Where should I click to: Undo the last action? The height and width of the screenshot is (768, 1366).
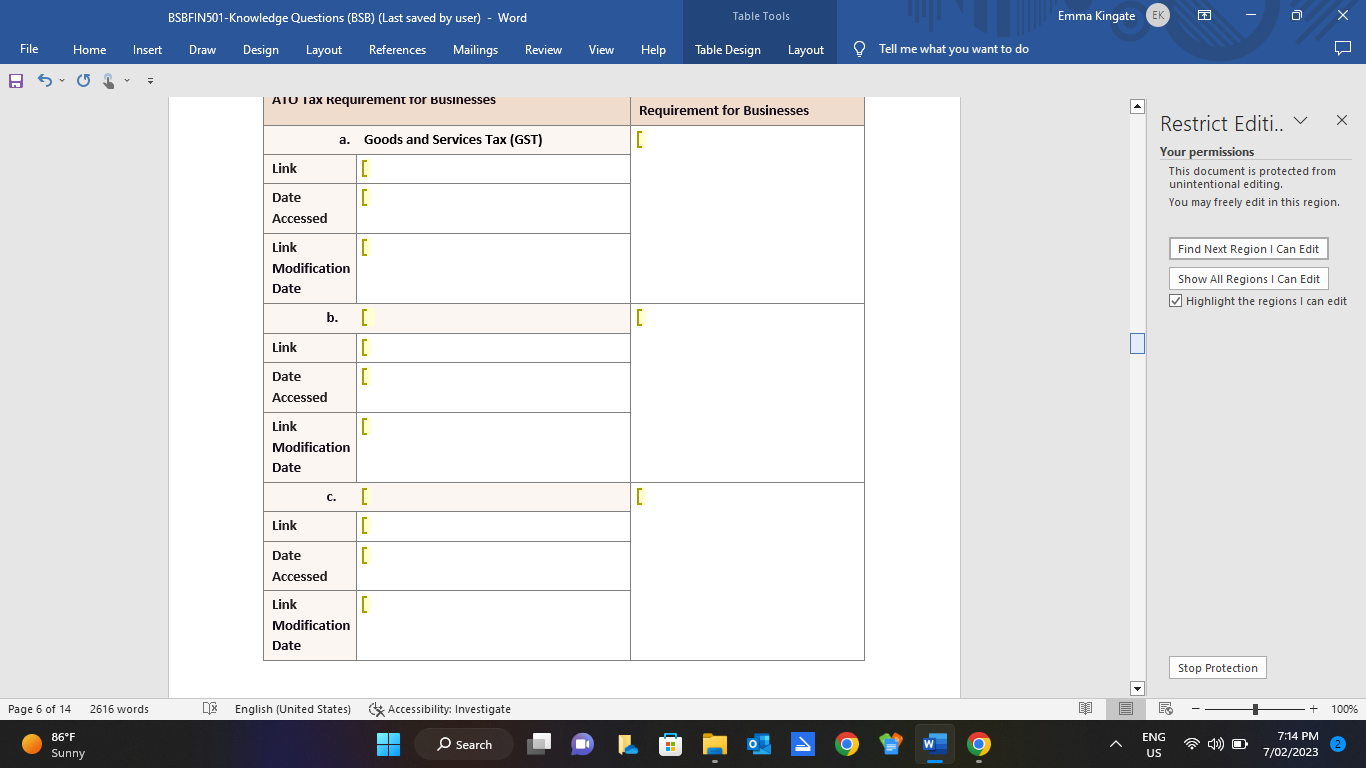(x=44, y=80)
